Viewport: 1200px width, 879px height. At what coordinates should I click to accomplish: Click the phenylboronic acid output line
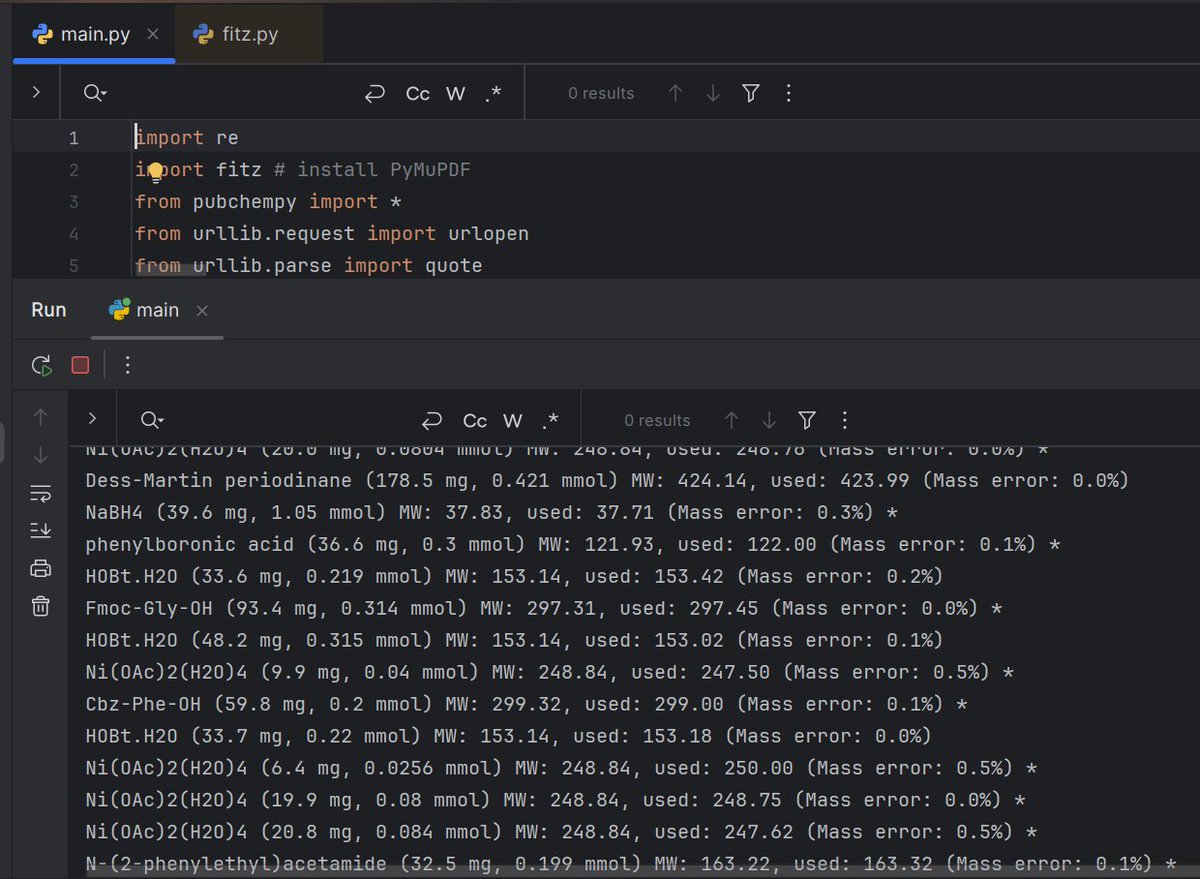click(x=572, y=545)
